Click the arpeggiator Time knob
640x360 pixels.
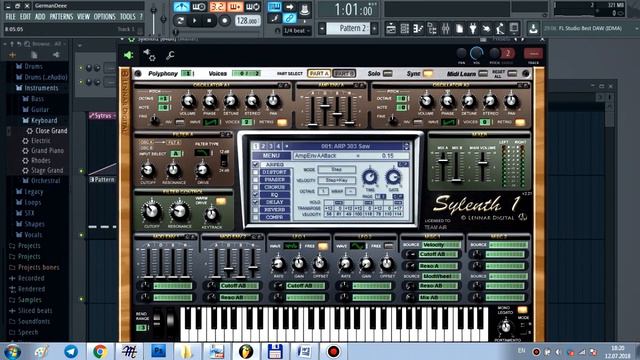pyautogui.click(x=370, y=177)
